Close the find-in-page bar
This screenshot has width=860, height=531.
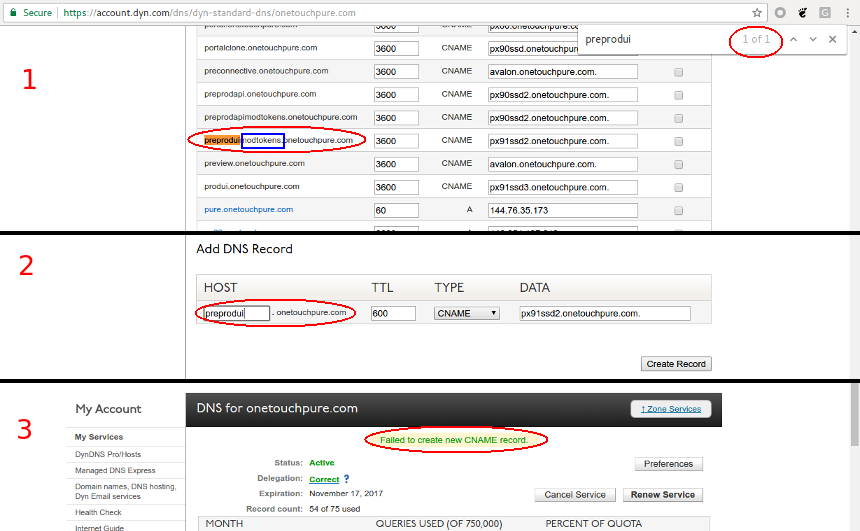[833, 39]
